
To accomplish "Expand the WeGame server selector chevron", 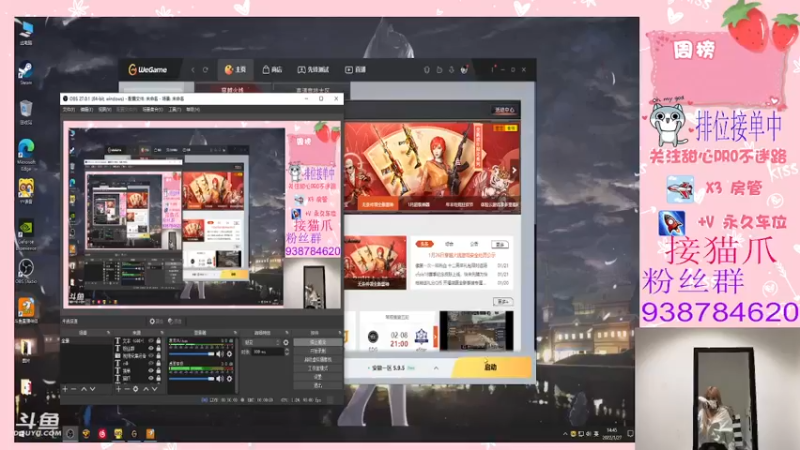I will [x=436, y=368].
